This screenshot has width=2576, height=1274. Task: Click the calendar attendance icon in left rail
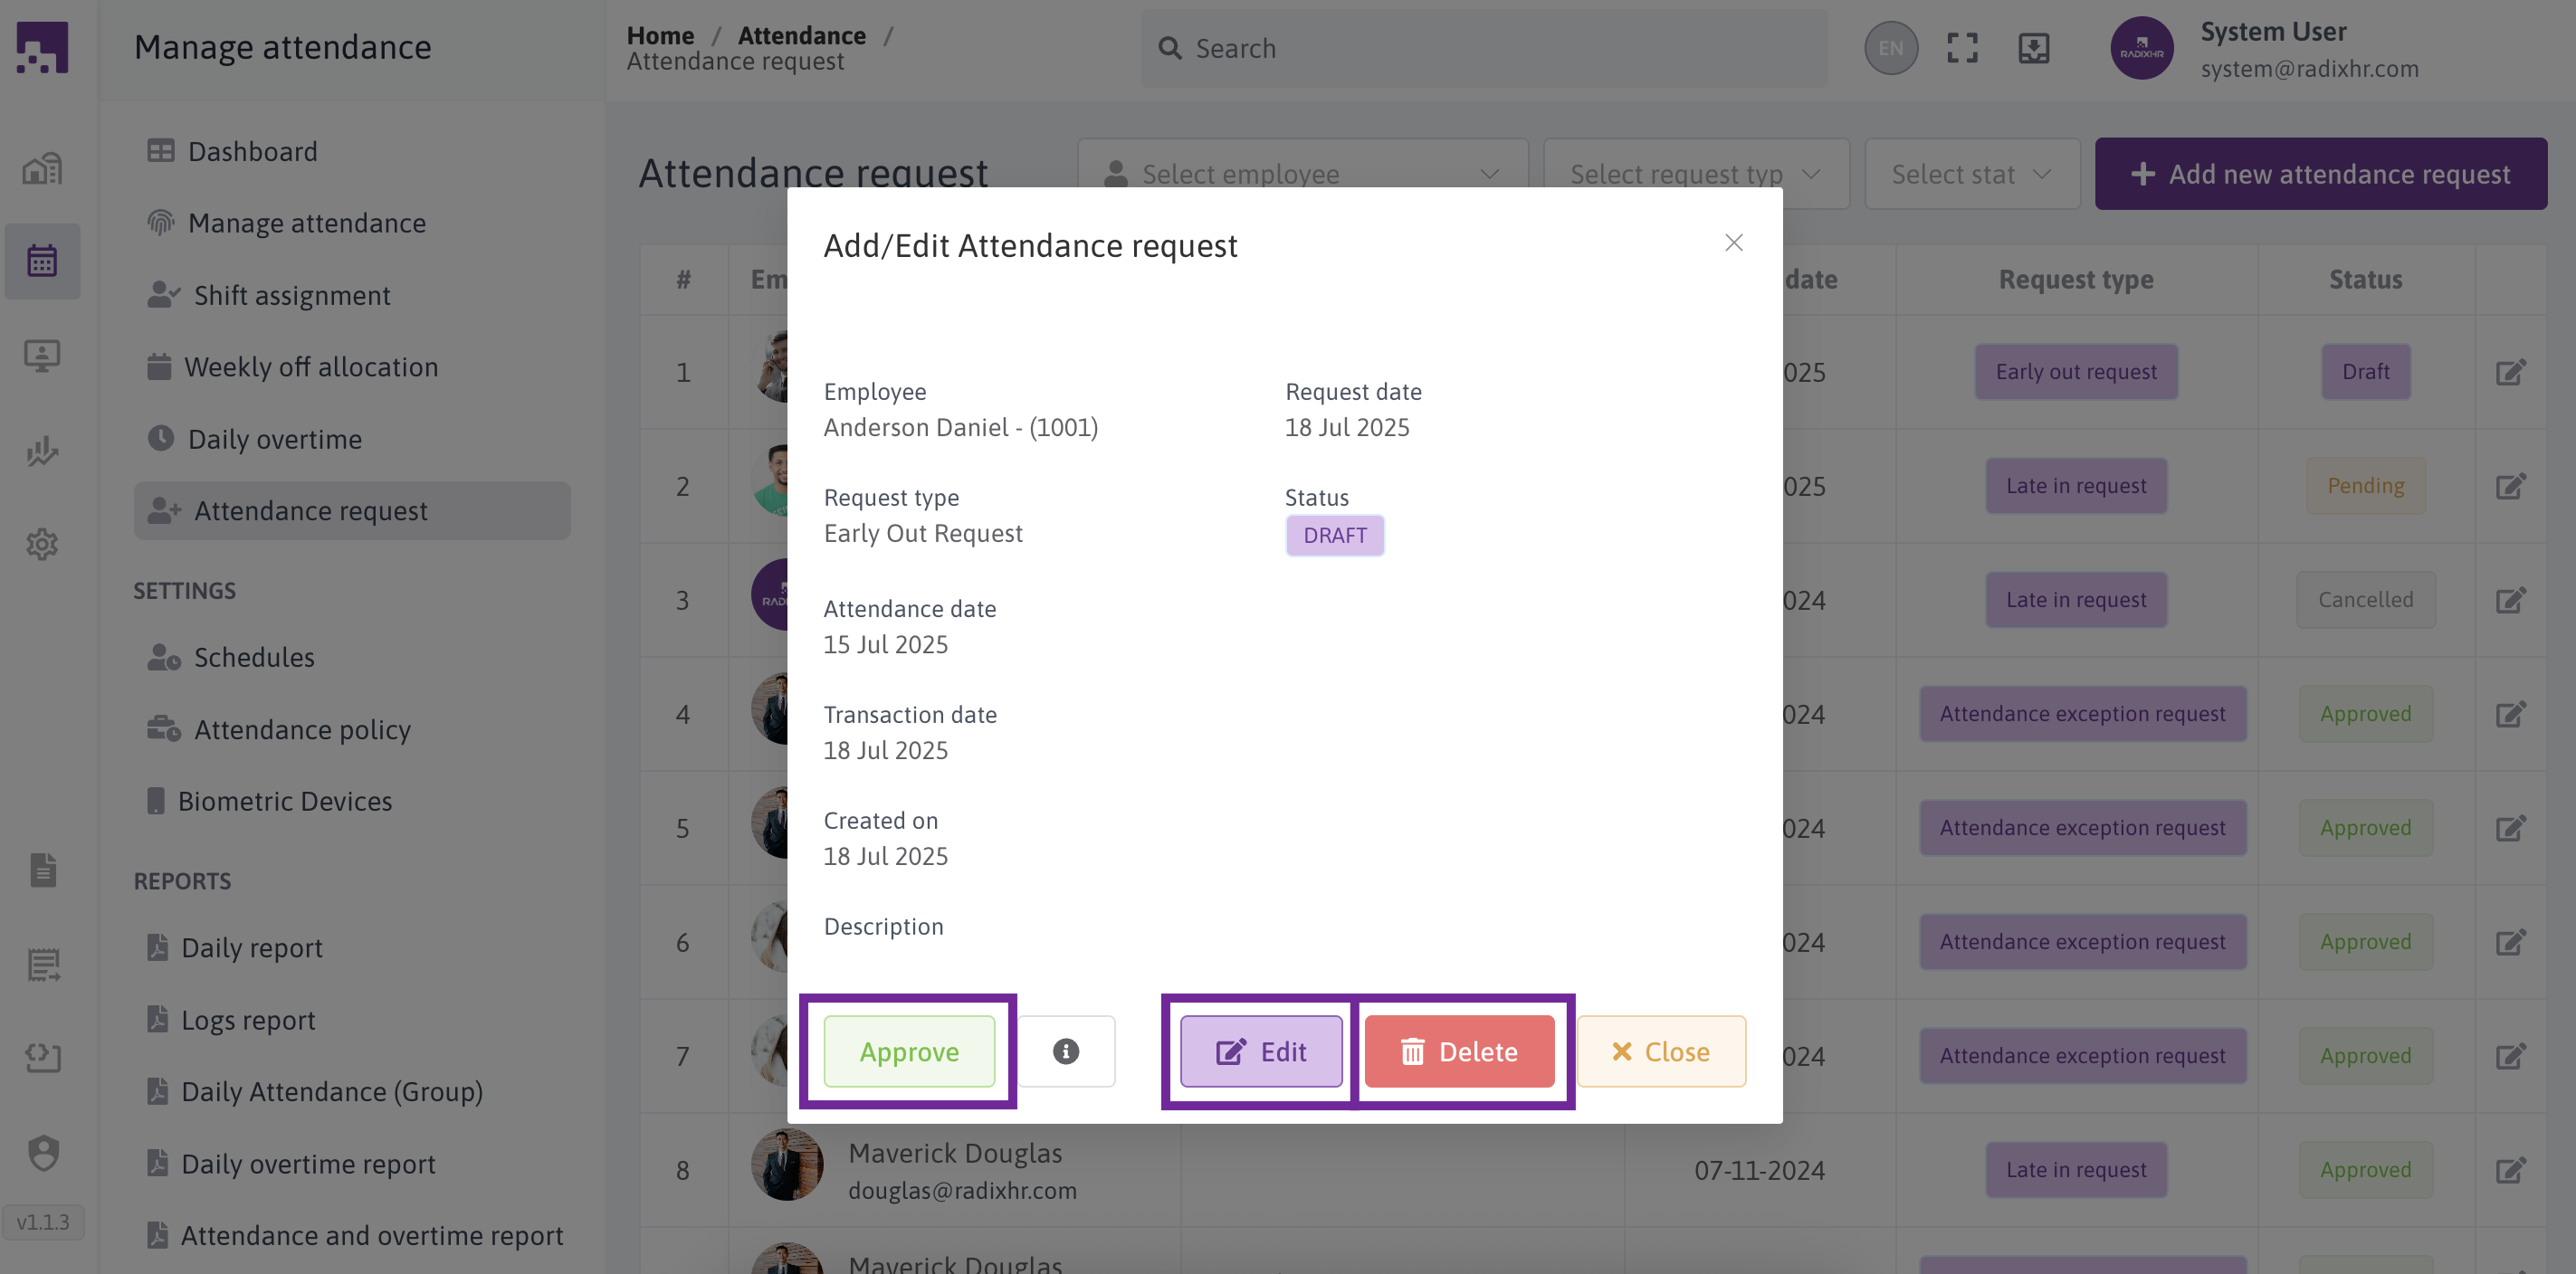point(42,261)
